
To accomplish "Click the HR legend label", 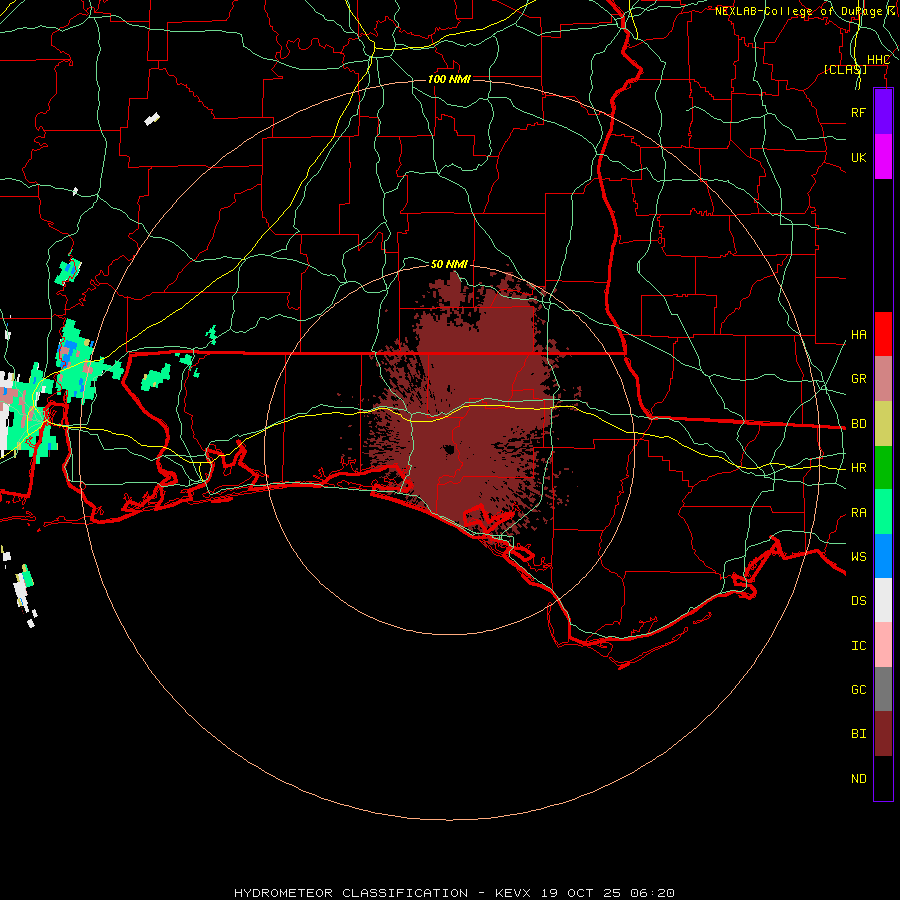I will pos(858,468).
